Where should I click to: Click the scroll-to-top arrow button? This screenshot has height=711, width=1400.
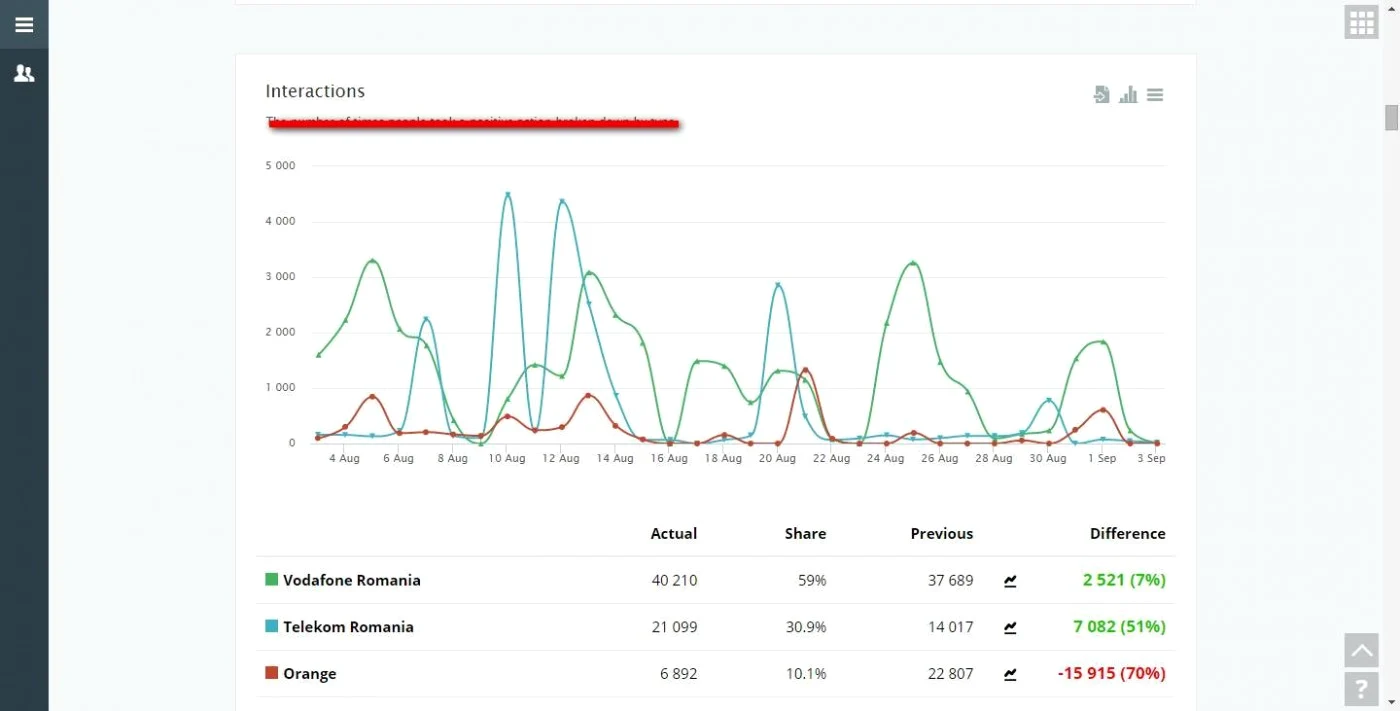[1362, 650]
